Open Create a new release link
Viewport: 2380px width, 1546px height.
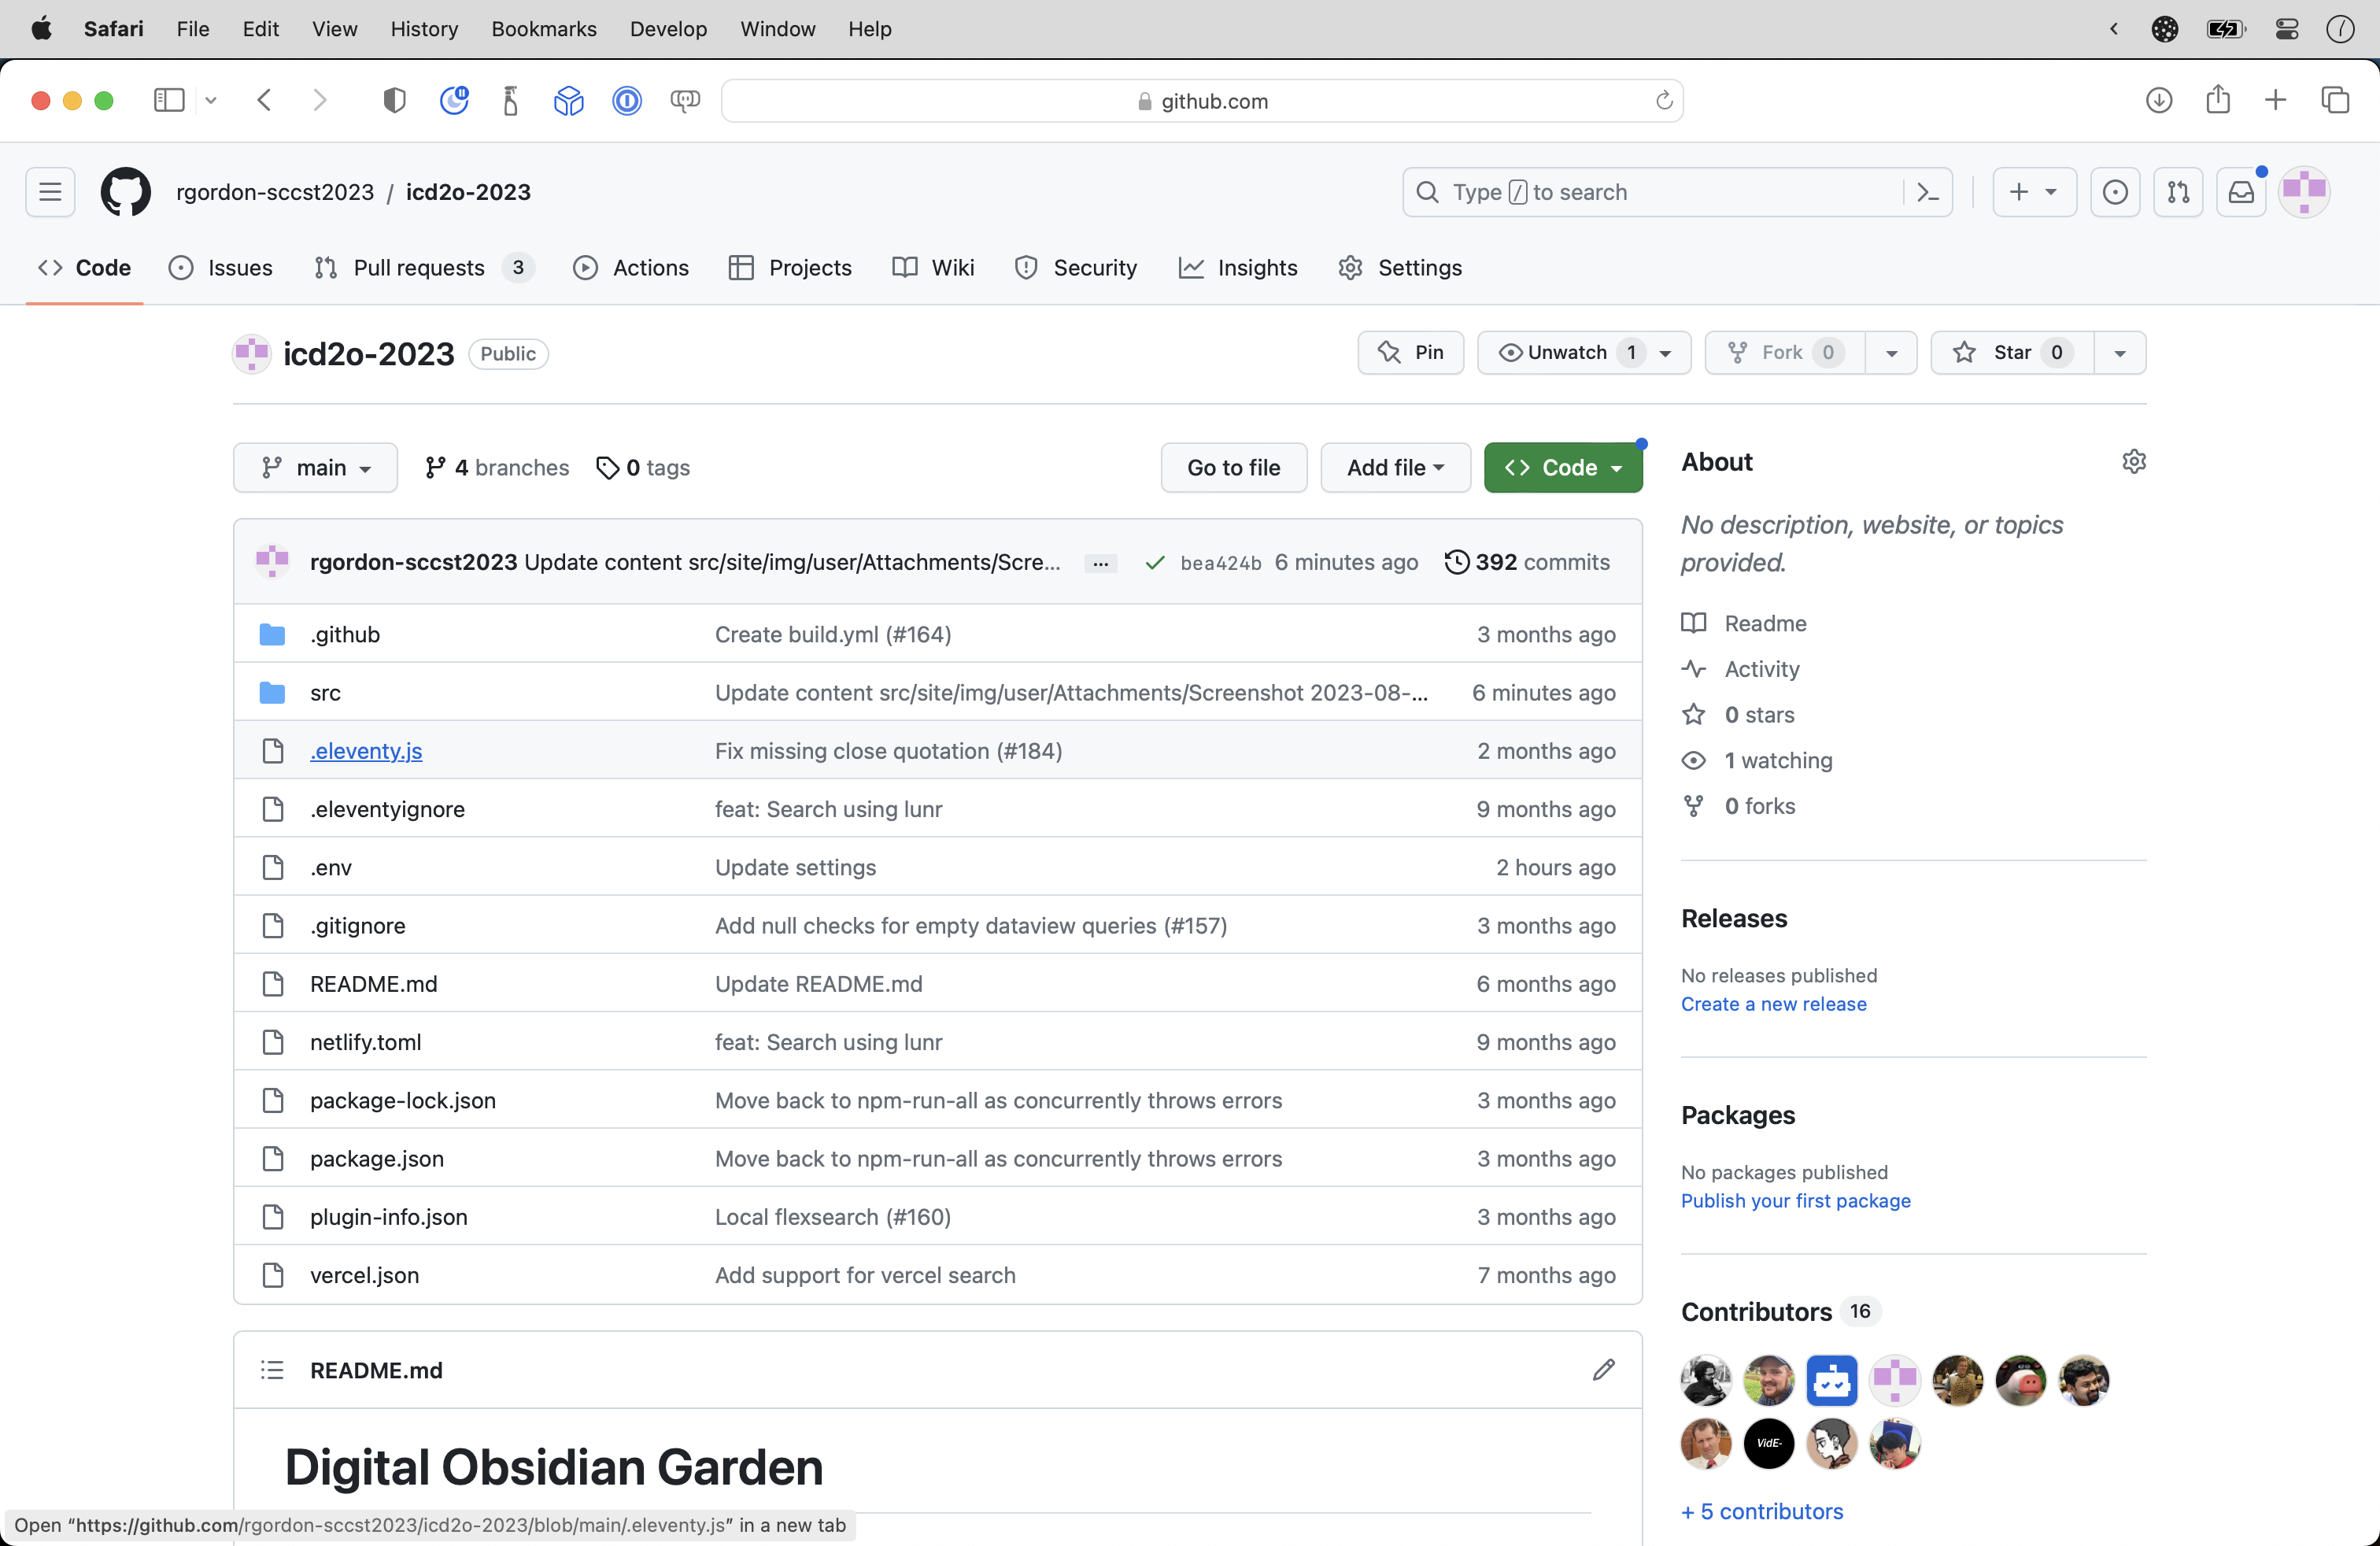point(1773,1004)
